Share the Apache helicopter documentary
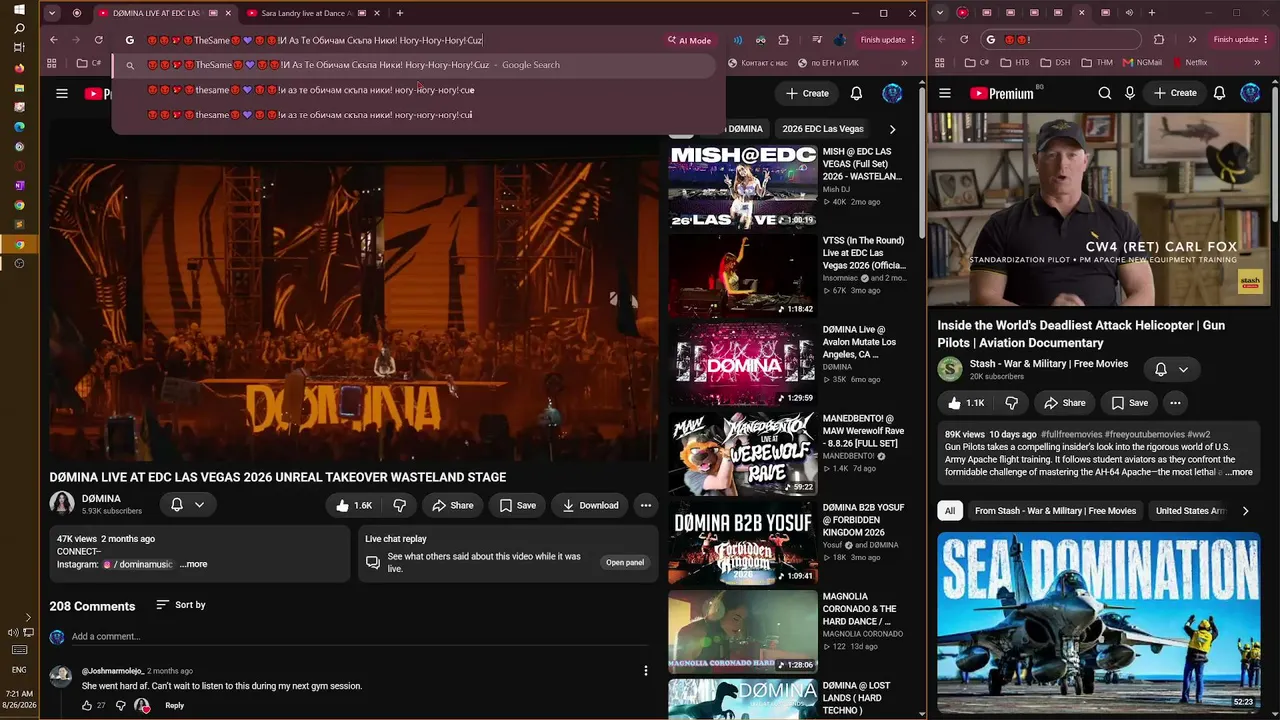 tap(1064, 403)
